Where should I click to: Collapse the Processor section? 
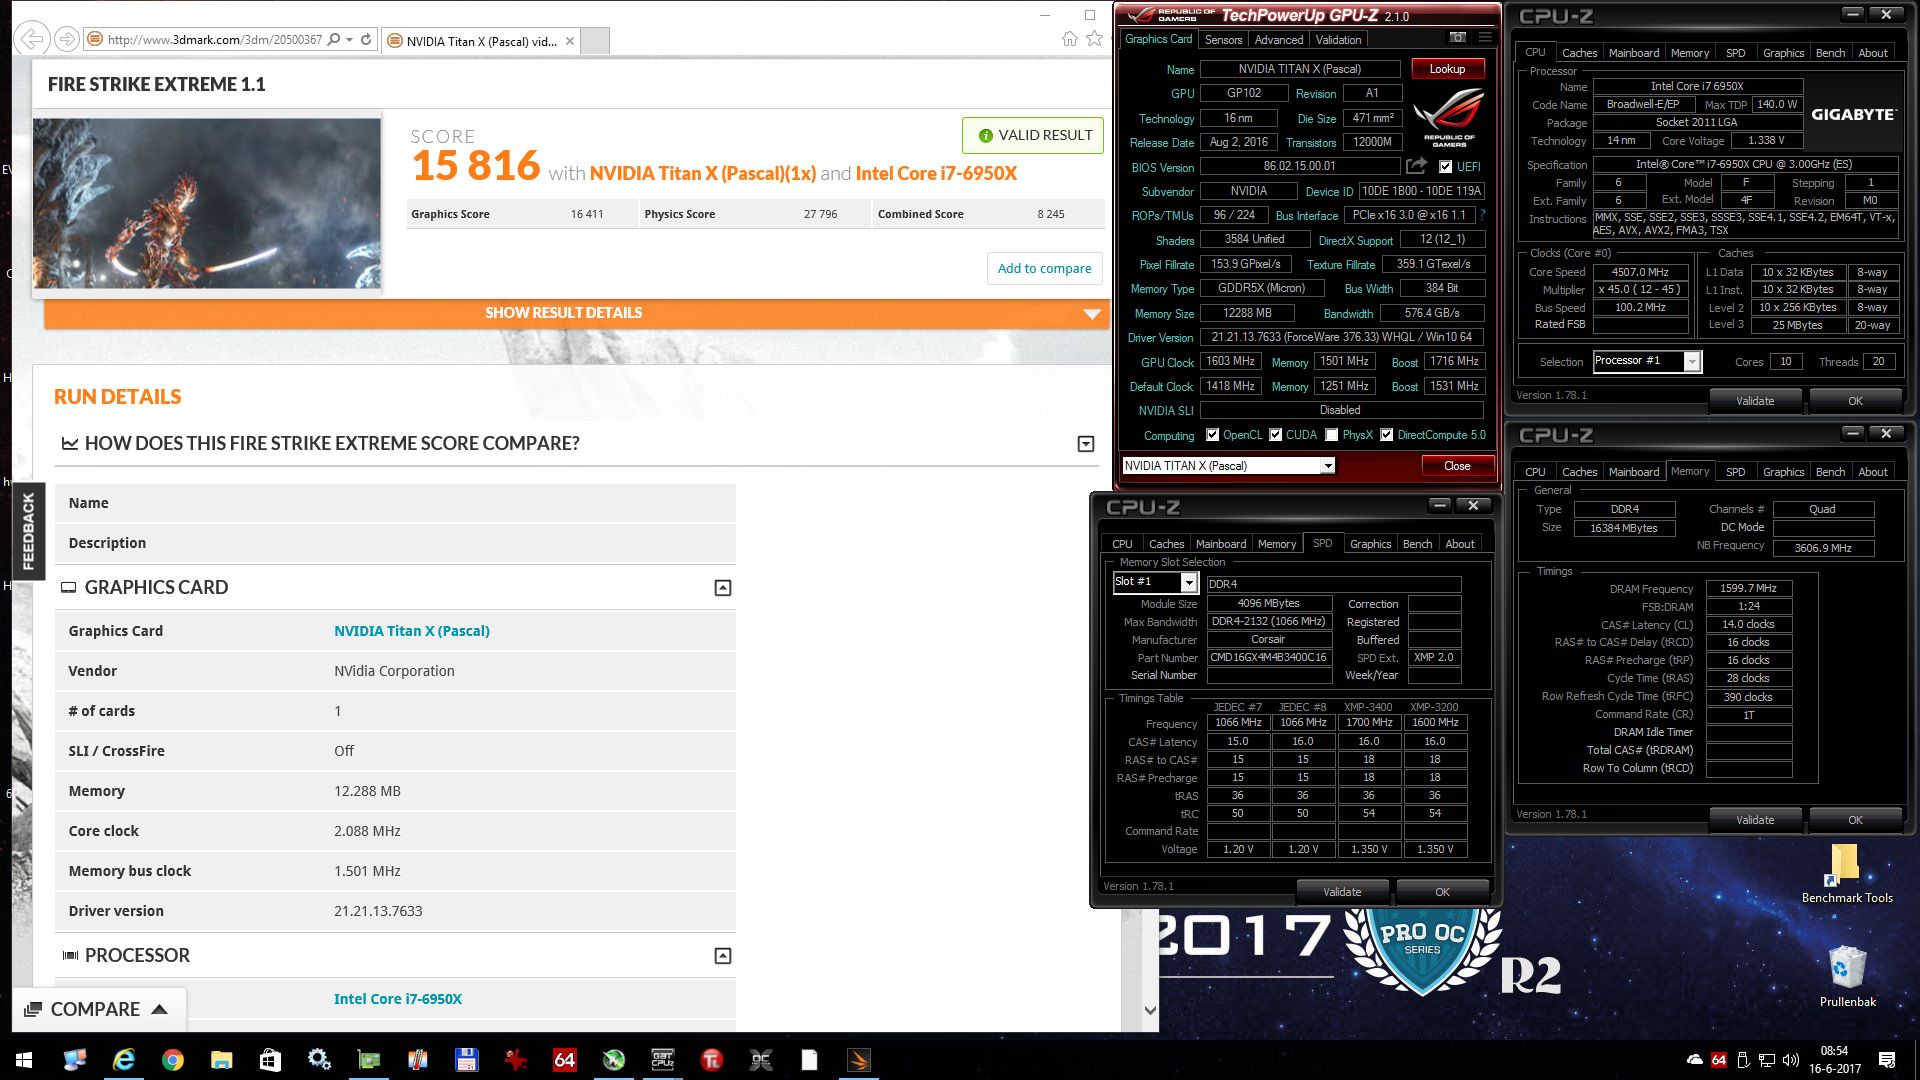[723, 956]
